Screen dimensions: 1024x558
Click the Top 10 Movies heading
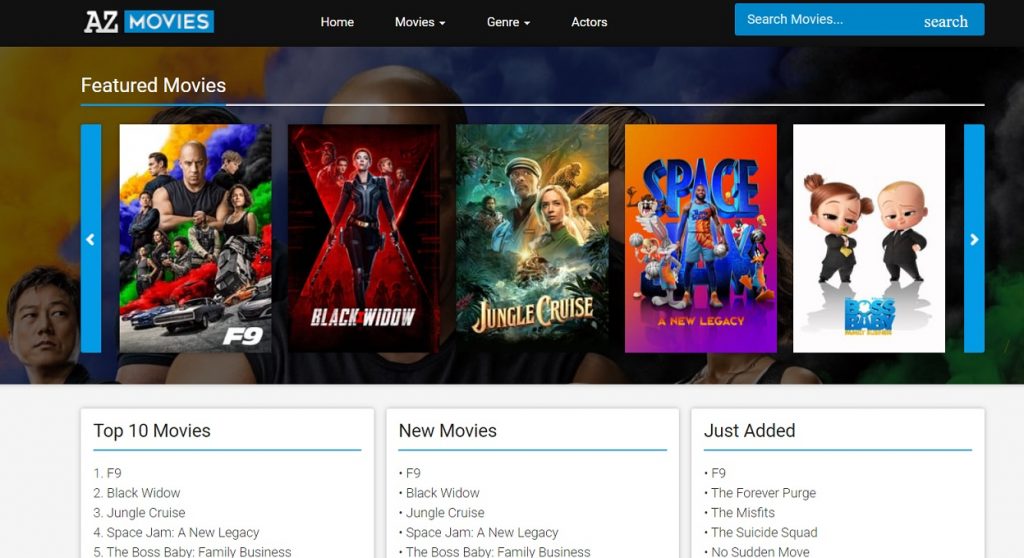152,431
